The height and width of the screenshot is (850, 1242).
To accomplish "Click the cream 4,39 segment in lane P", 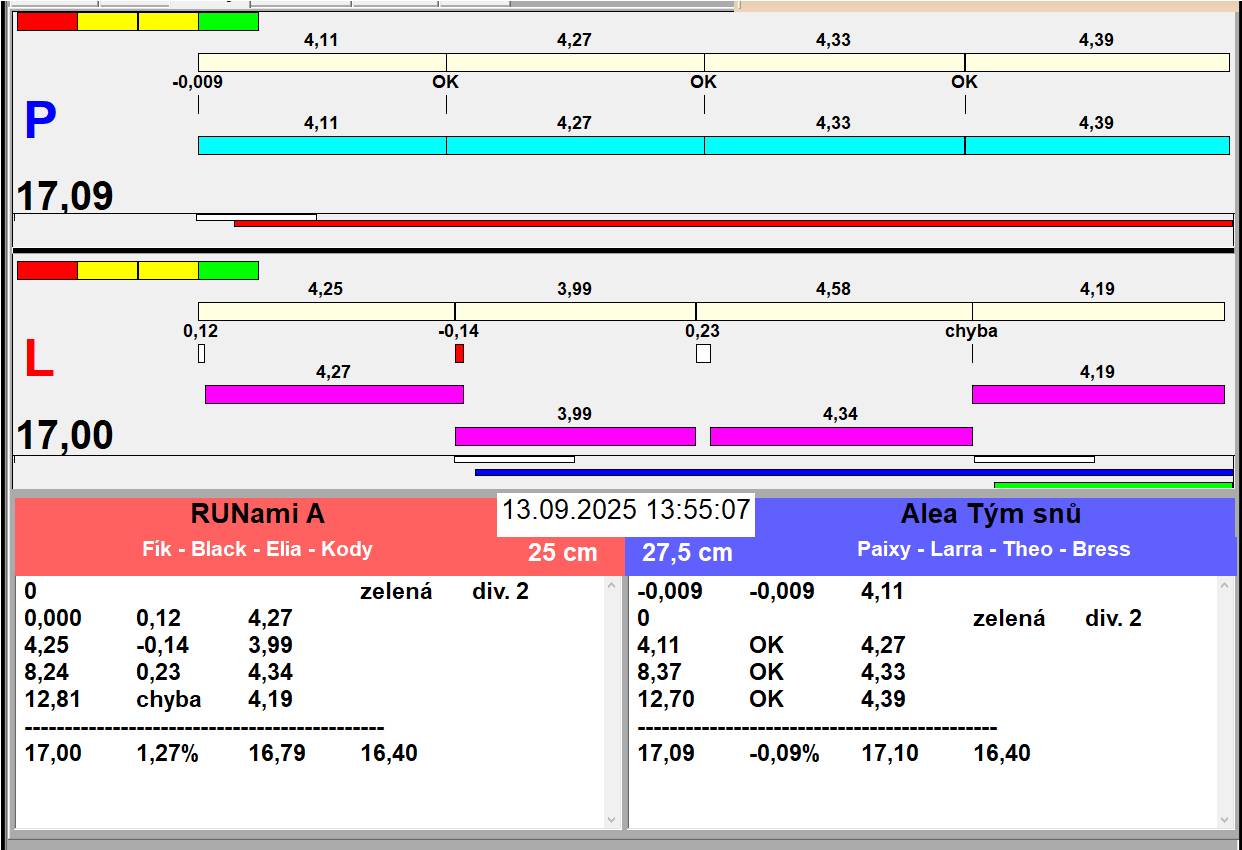I will (1097, 62).
